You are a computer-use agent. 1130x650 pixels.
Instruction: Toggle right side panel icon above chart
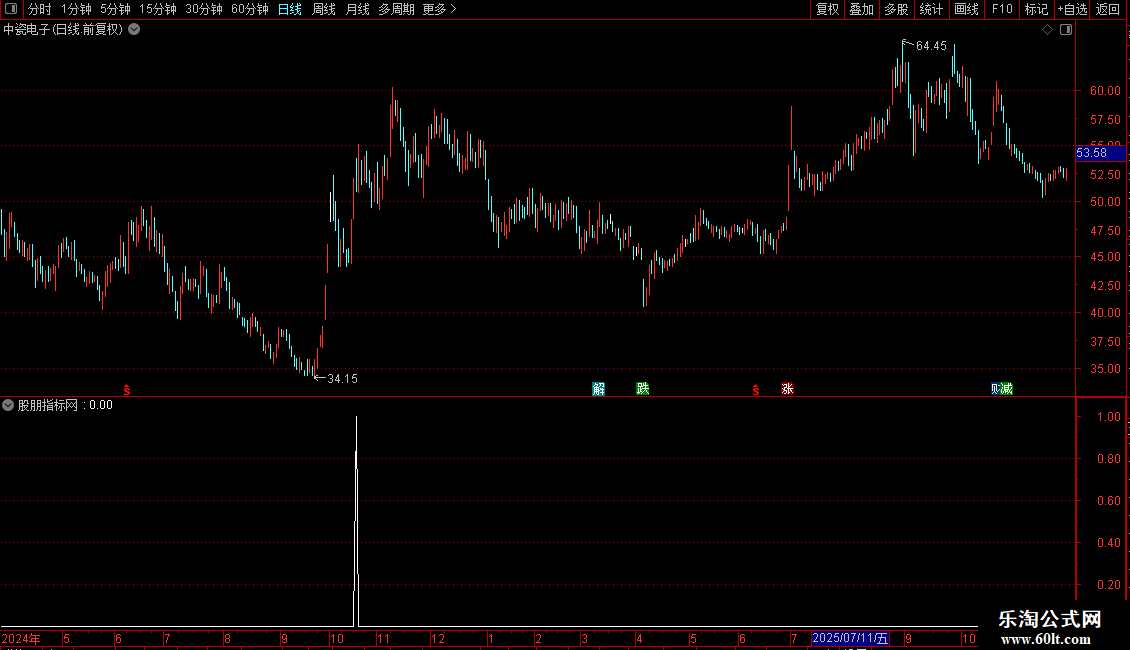click(1066, 30)
